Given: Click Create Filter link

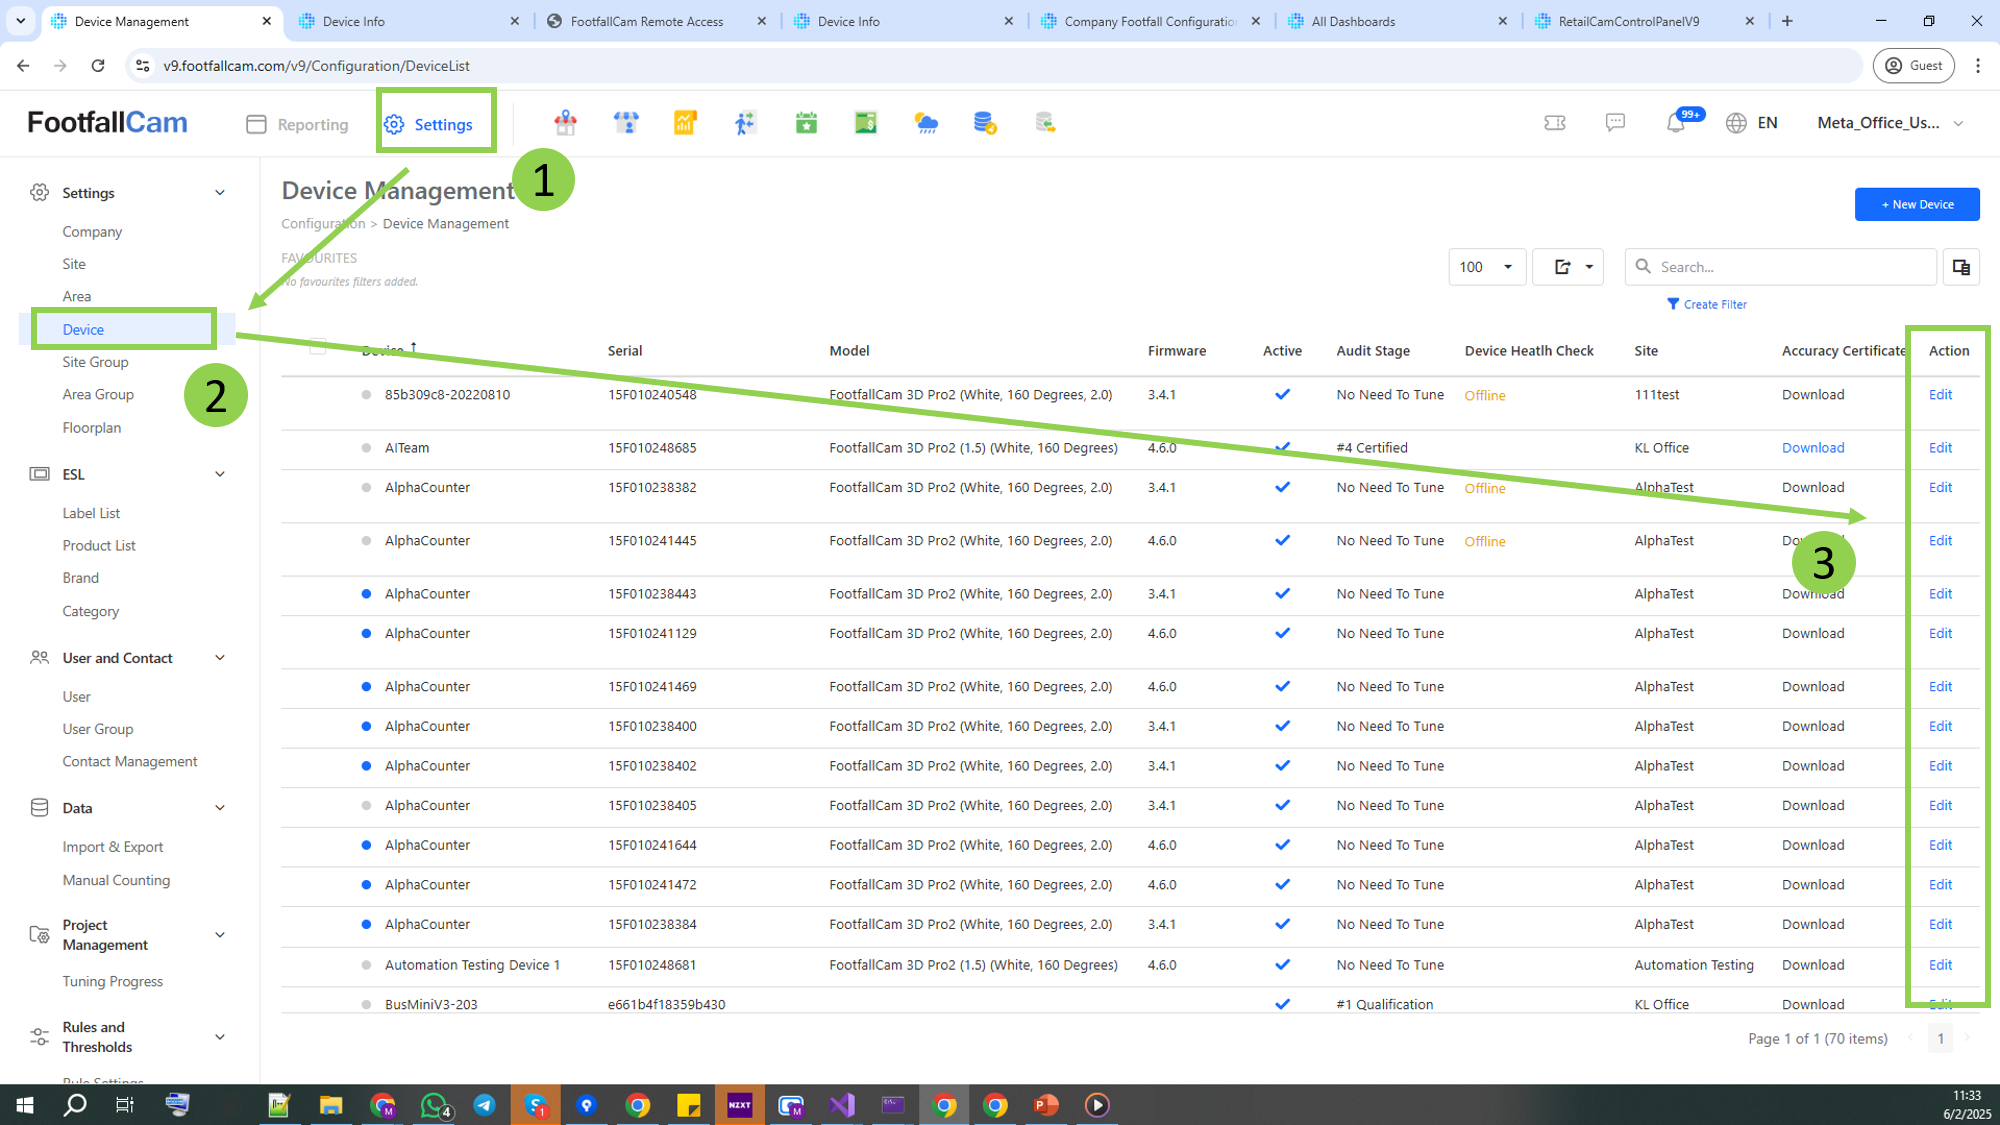Looking at the screenshot, I should pos(1707,304).
